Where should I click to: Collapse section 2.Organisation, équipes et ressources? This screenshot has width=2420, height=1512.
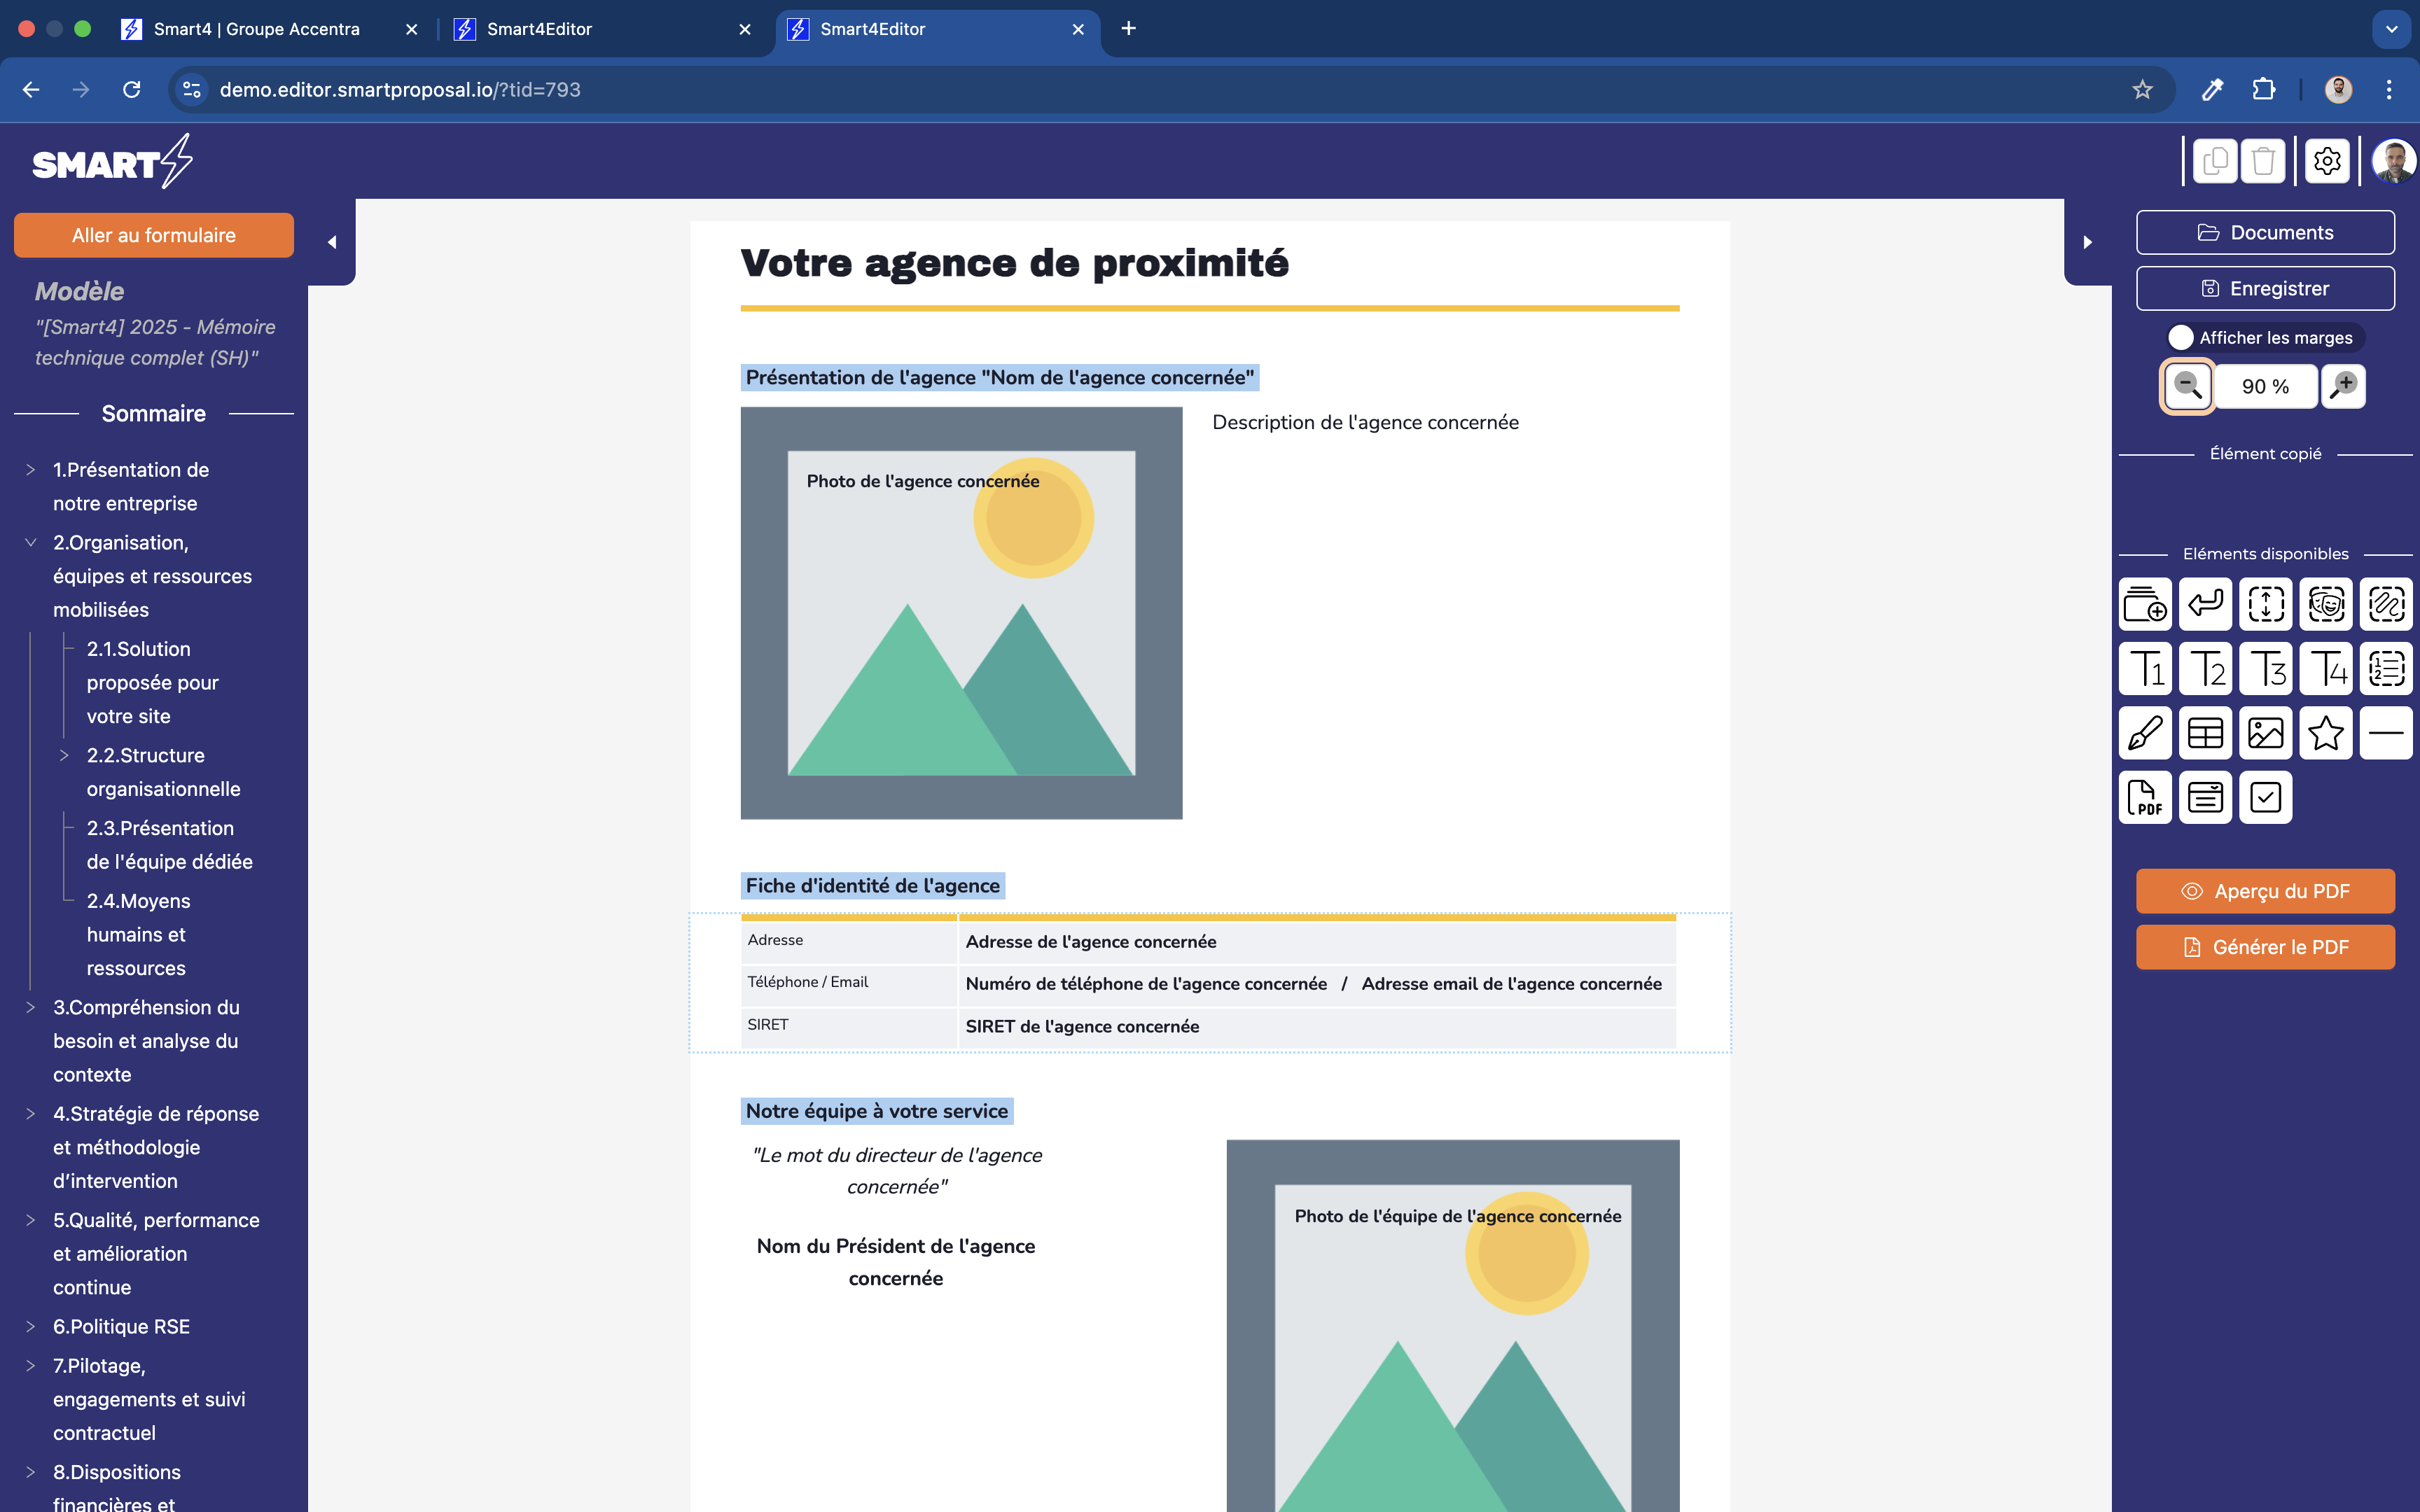tap(30, 543)
